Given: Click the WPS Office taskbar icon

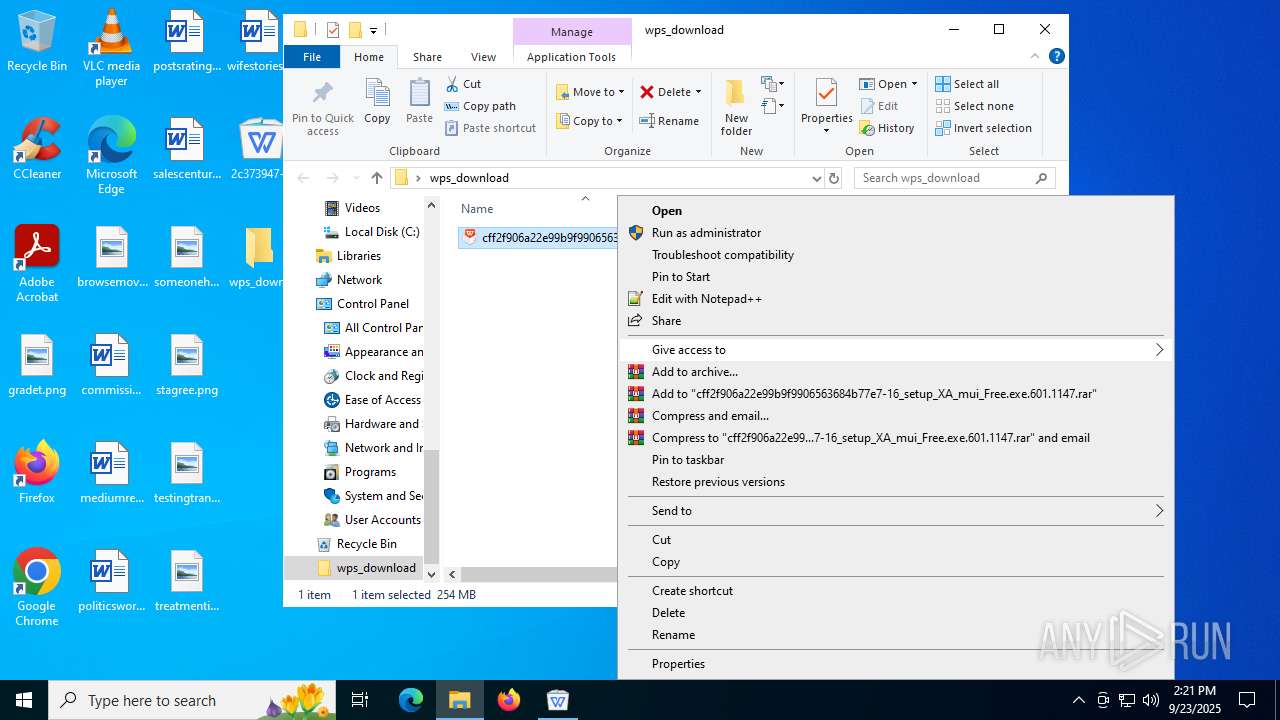Looking at the screenshot, I should [x=557, y=700].
